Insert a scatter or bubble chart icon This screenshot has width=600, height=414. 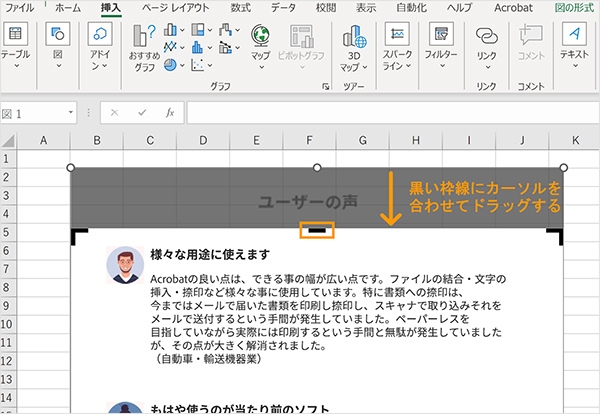(x=198, y=65)
